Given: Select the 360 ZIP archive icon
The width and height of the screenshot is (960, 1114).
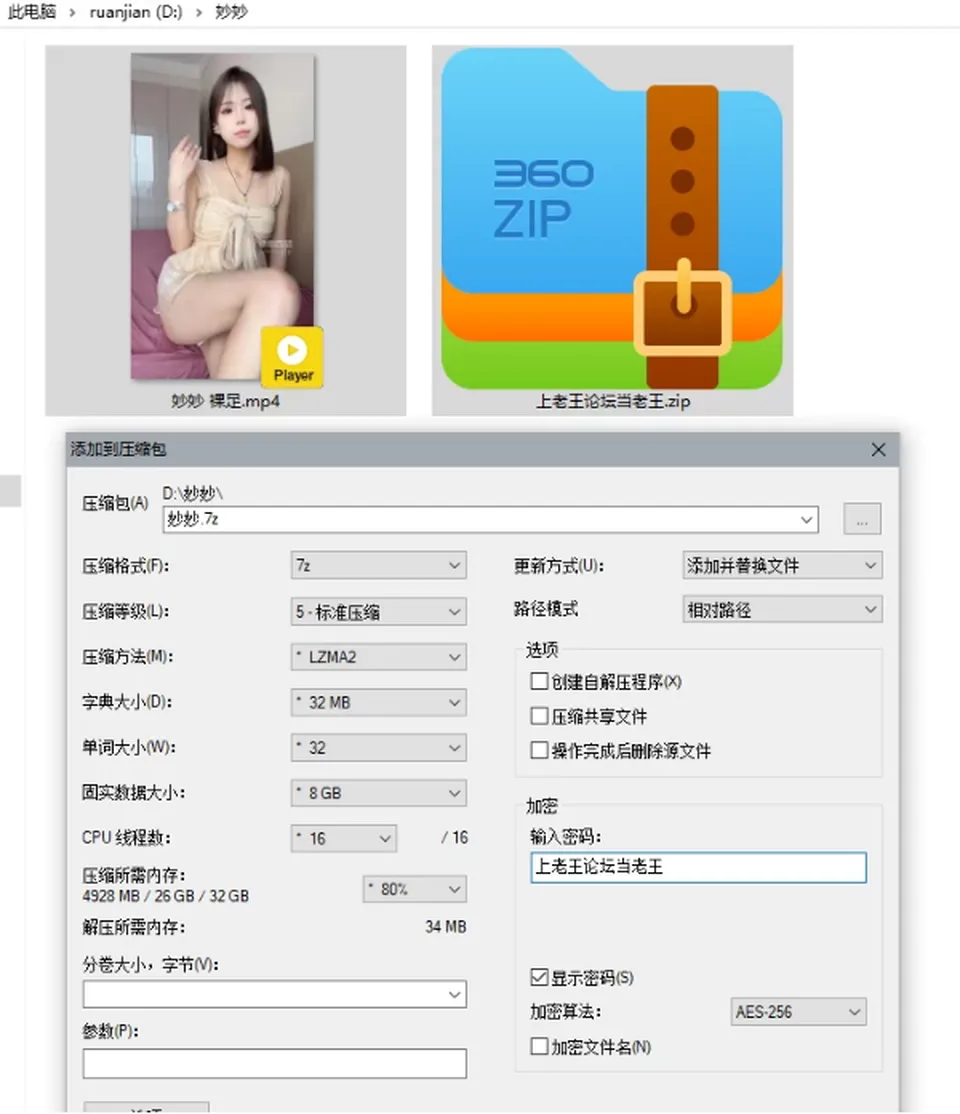Looking at the screenshot, I should (612, 219).
